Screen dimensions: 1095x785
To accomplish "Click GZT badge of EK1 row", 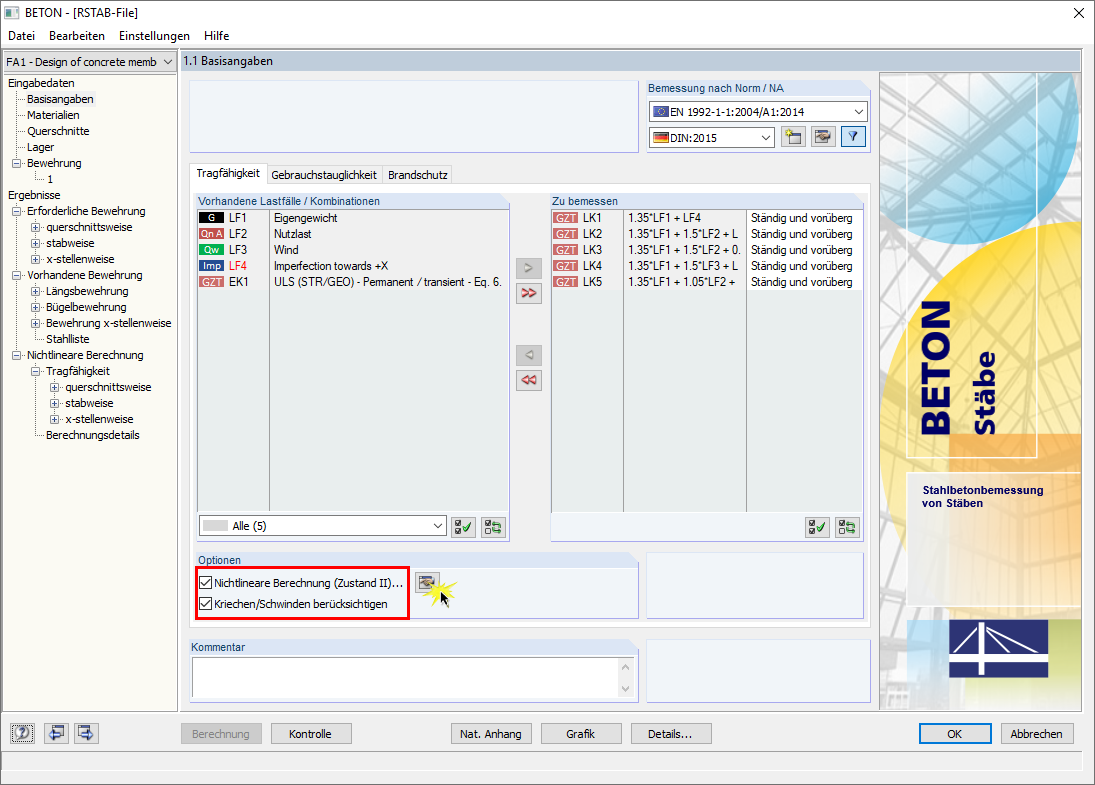I will click(212, 282).
